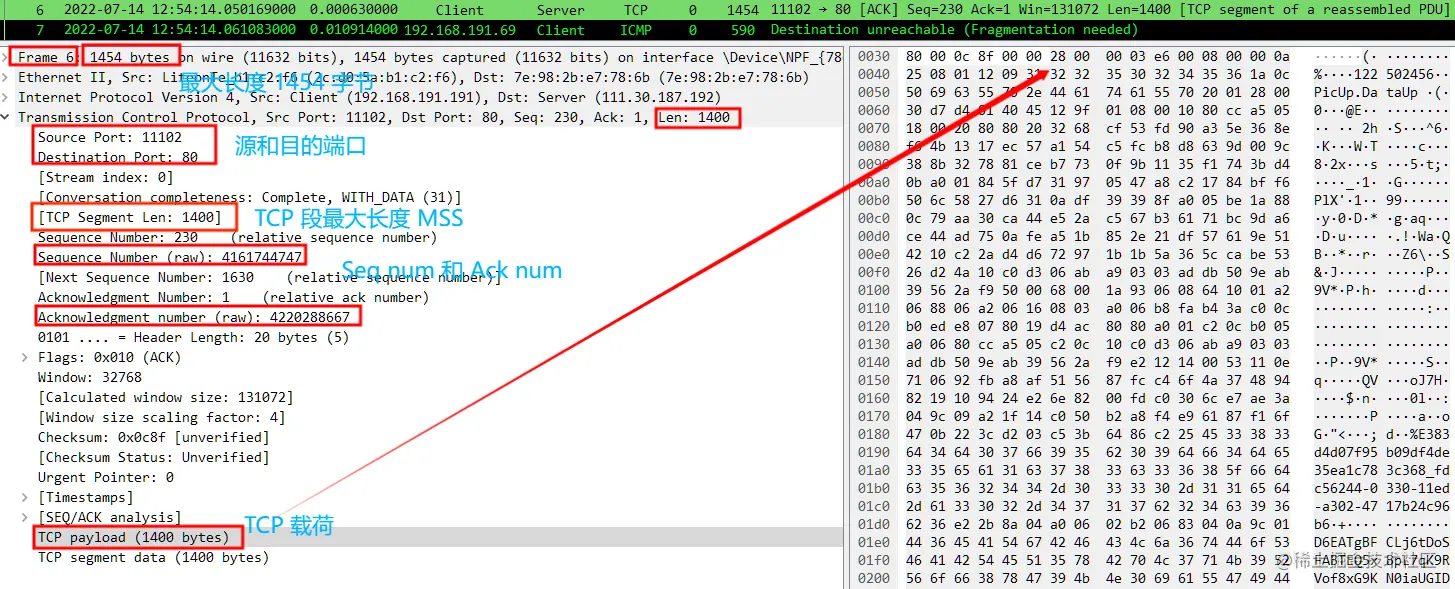The width and height of the screenshot is (1455, 589).
Task: Select the [Stream index: 0] line
Action: coord(105,177)
